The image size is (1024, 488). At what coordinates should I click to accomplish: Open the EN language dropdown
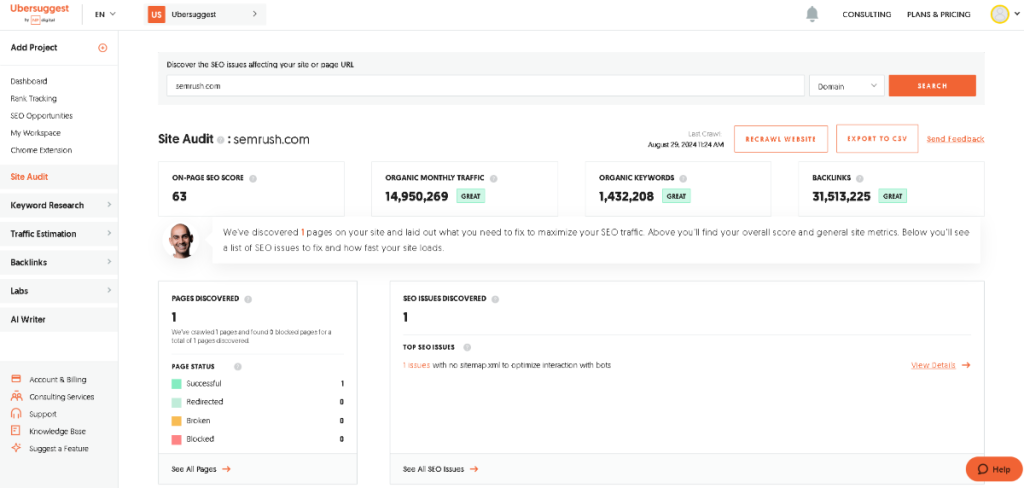(105, 14)
